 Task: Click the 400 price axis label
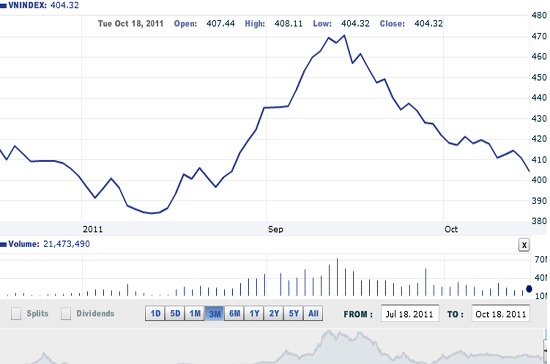[x=539, y=180]
